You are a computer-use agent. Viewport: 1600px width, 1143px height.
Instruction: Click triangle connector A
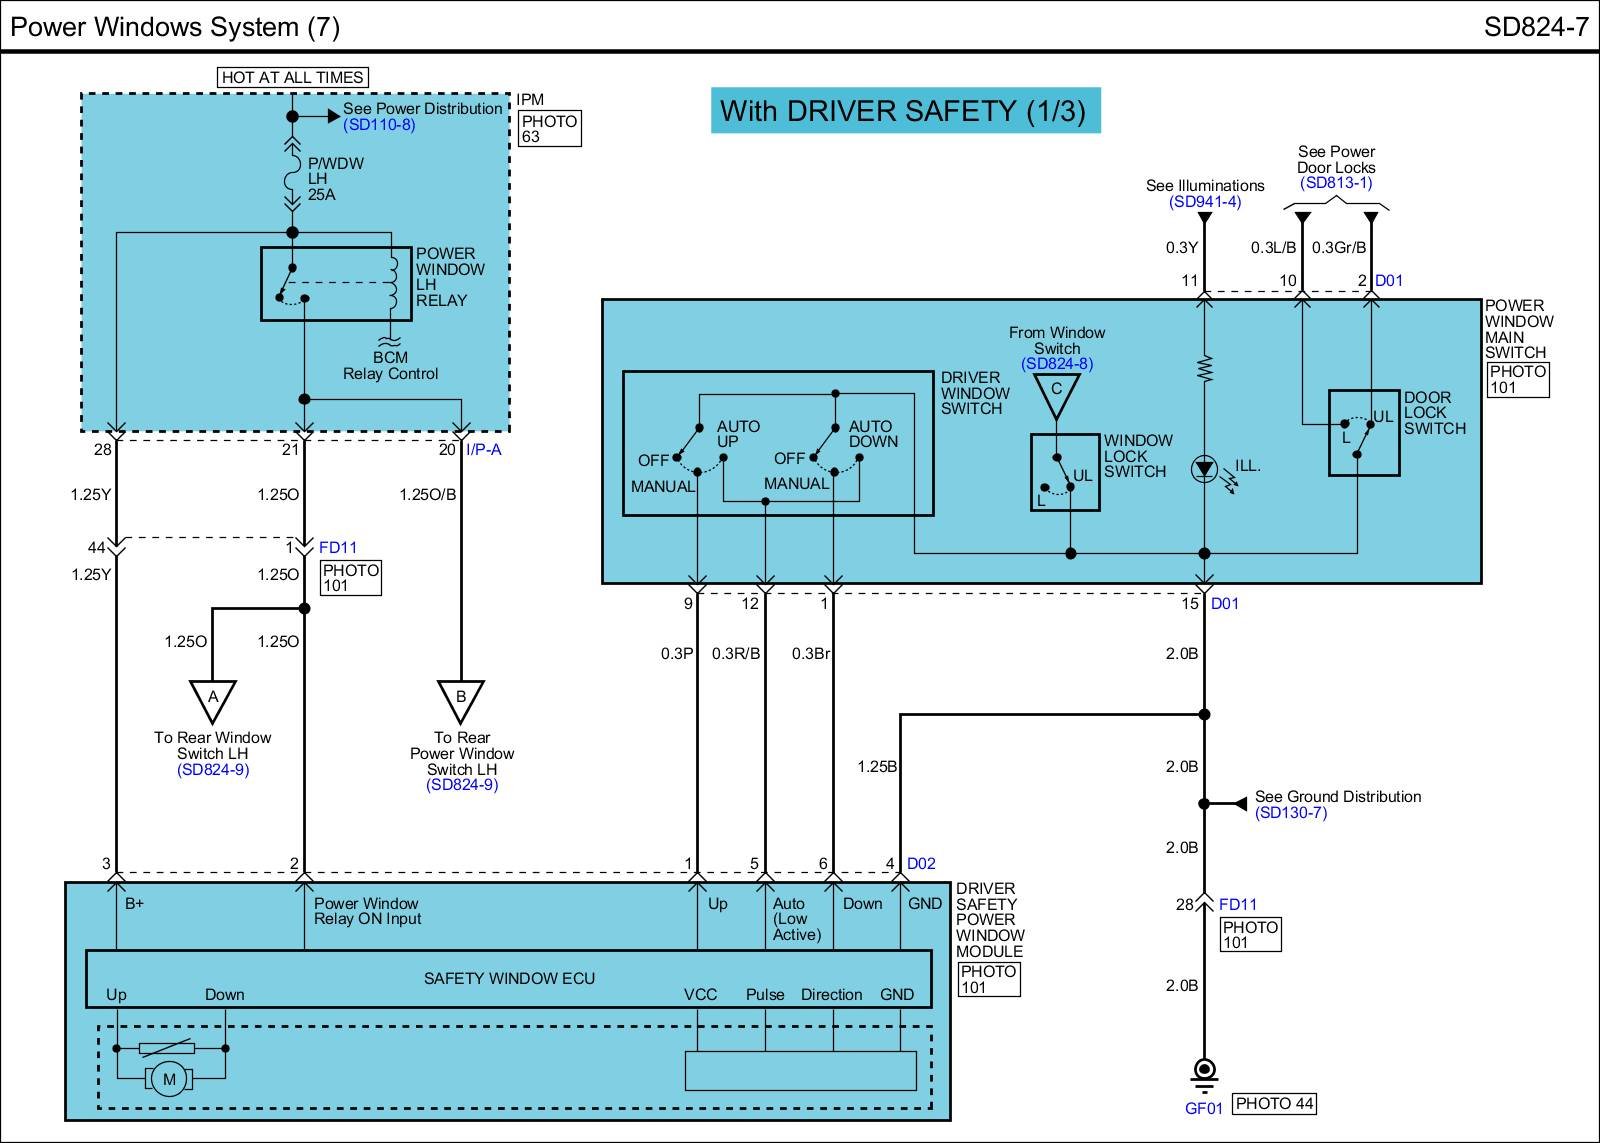point(212,700)
